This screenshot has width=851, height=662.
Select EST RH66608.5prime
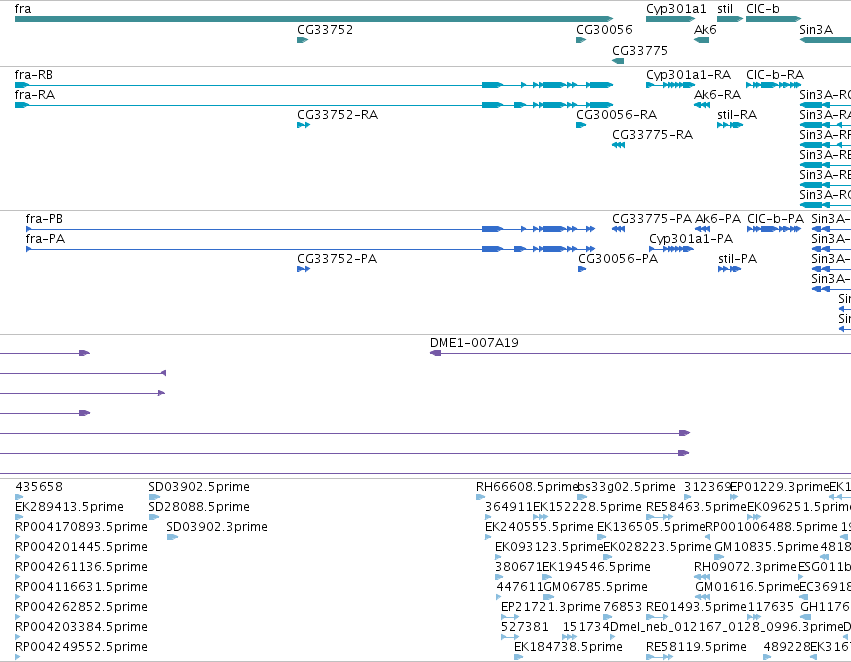click(526, 487)
